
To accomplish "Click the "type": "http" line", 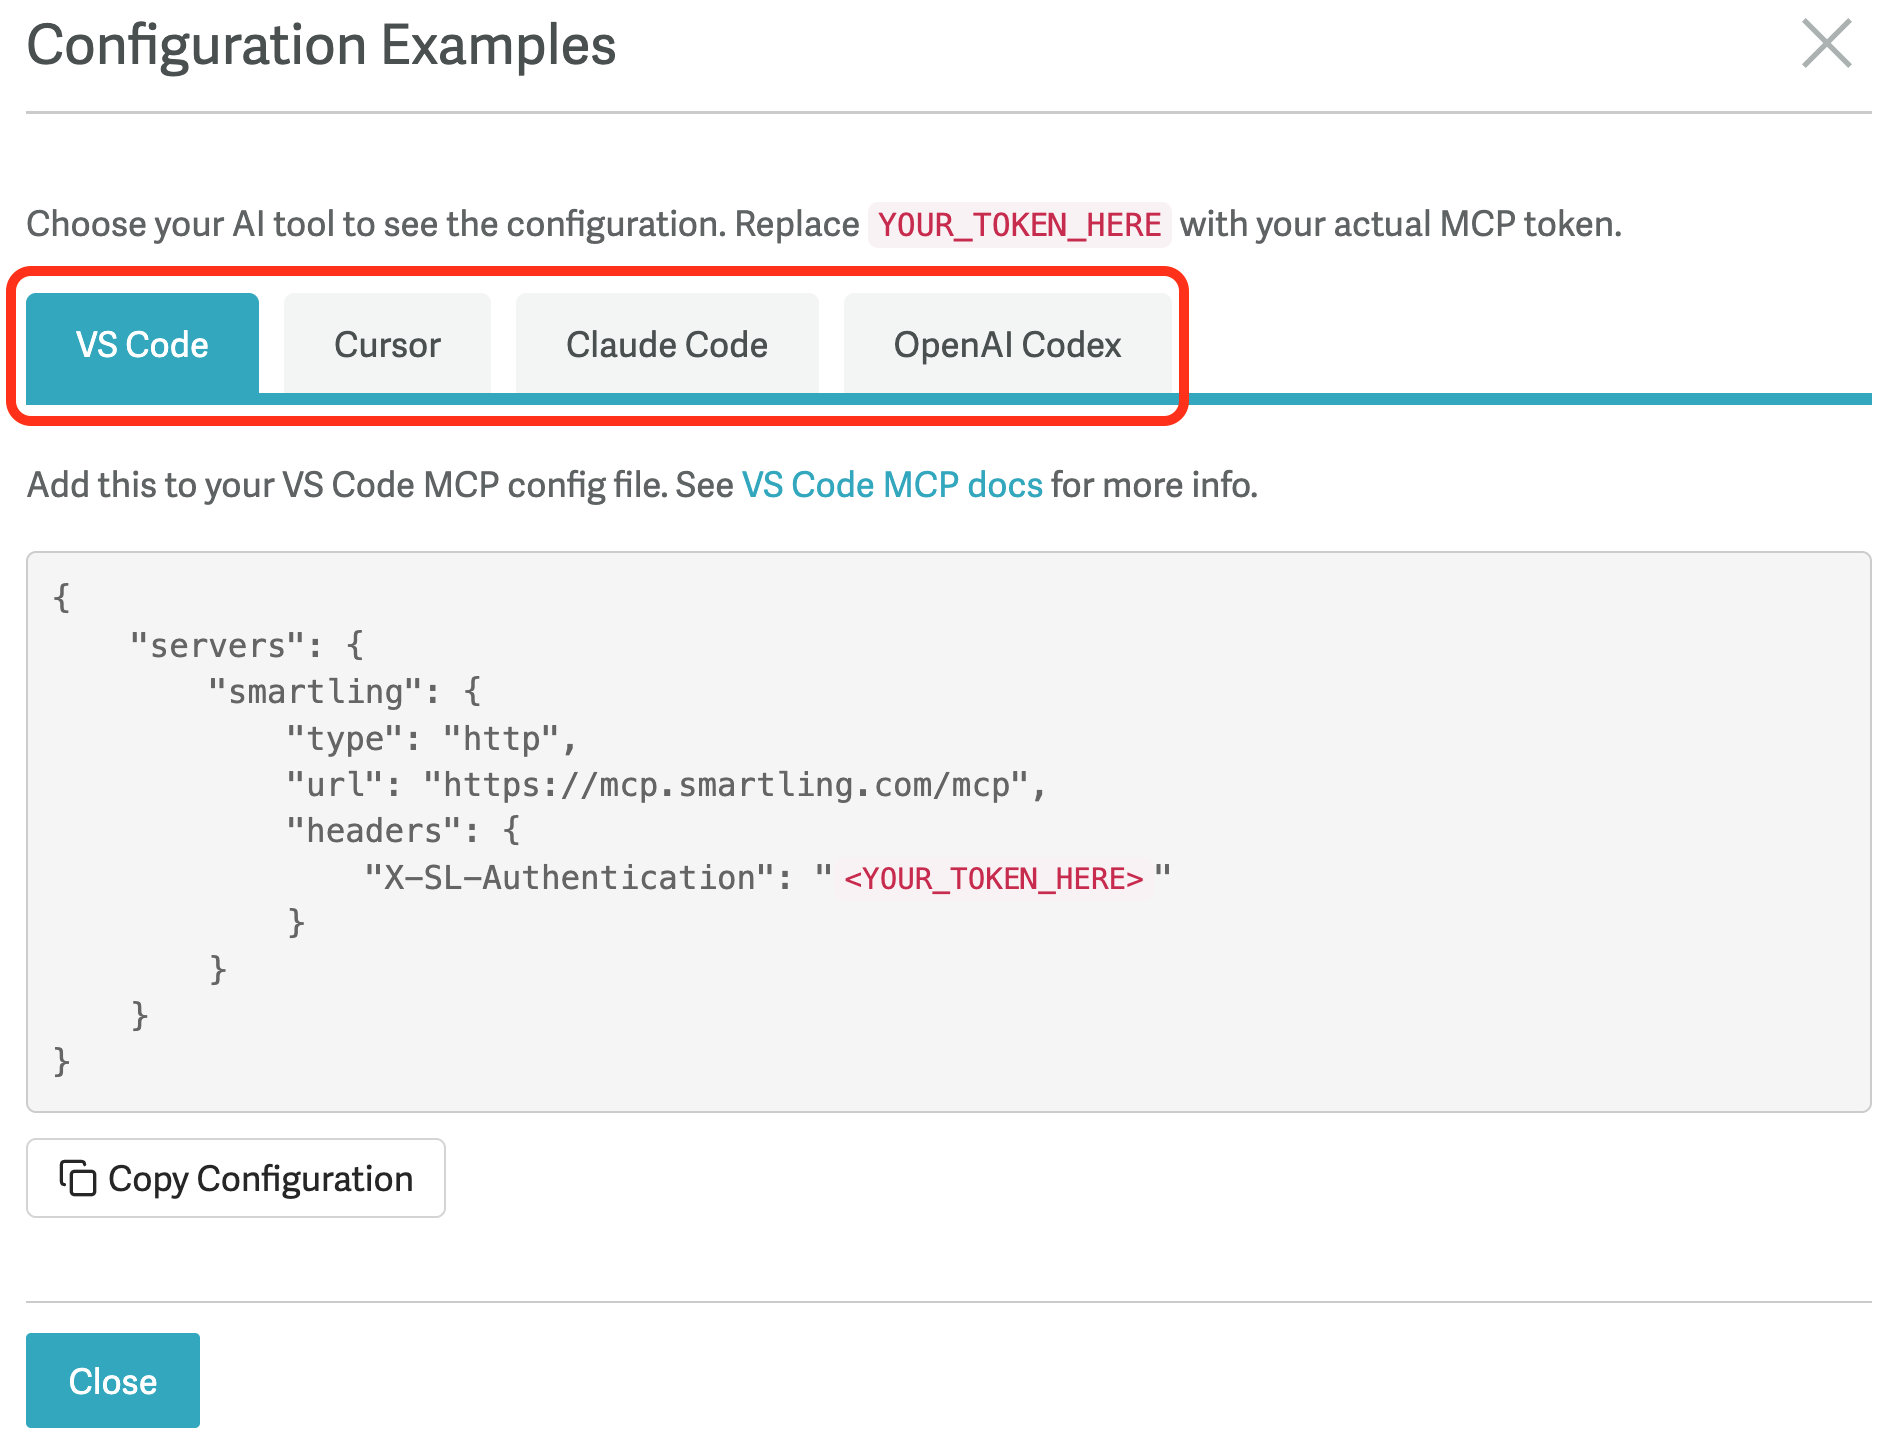I will 432,739.
